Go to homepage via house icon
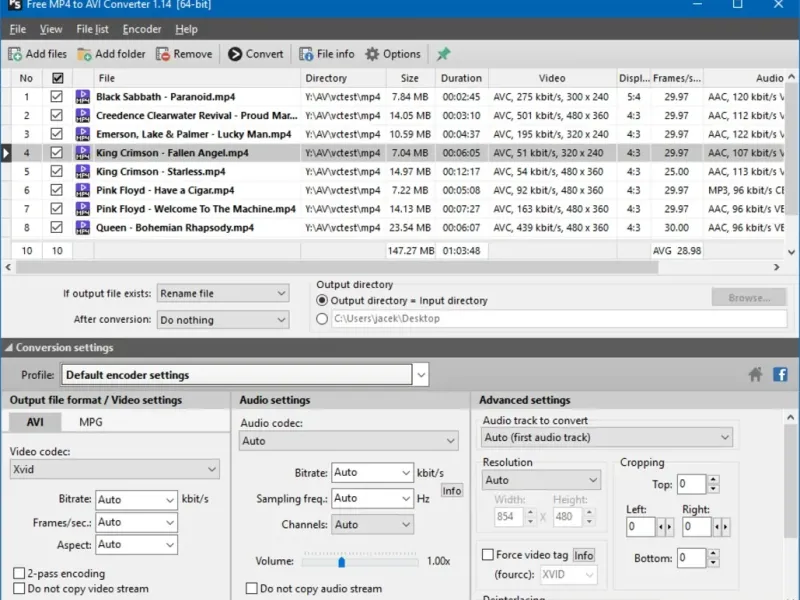Image resolution: width=800 pixels, height=600 pixels. click(x=756, y=374)
